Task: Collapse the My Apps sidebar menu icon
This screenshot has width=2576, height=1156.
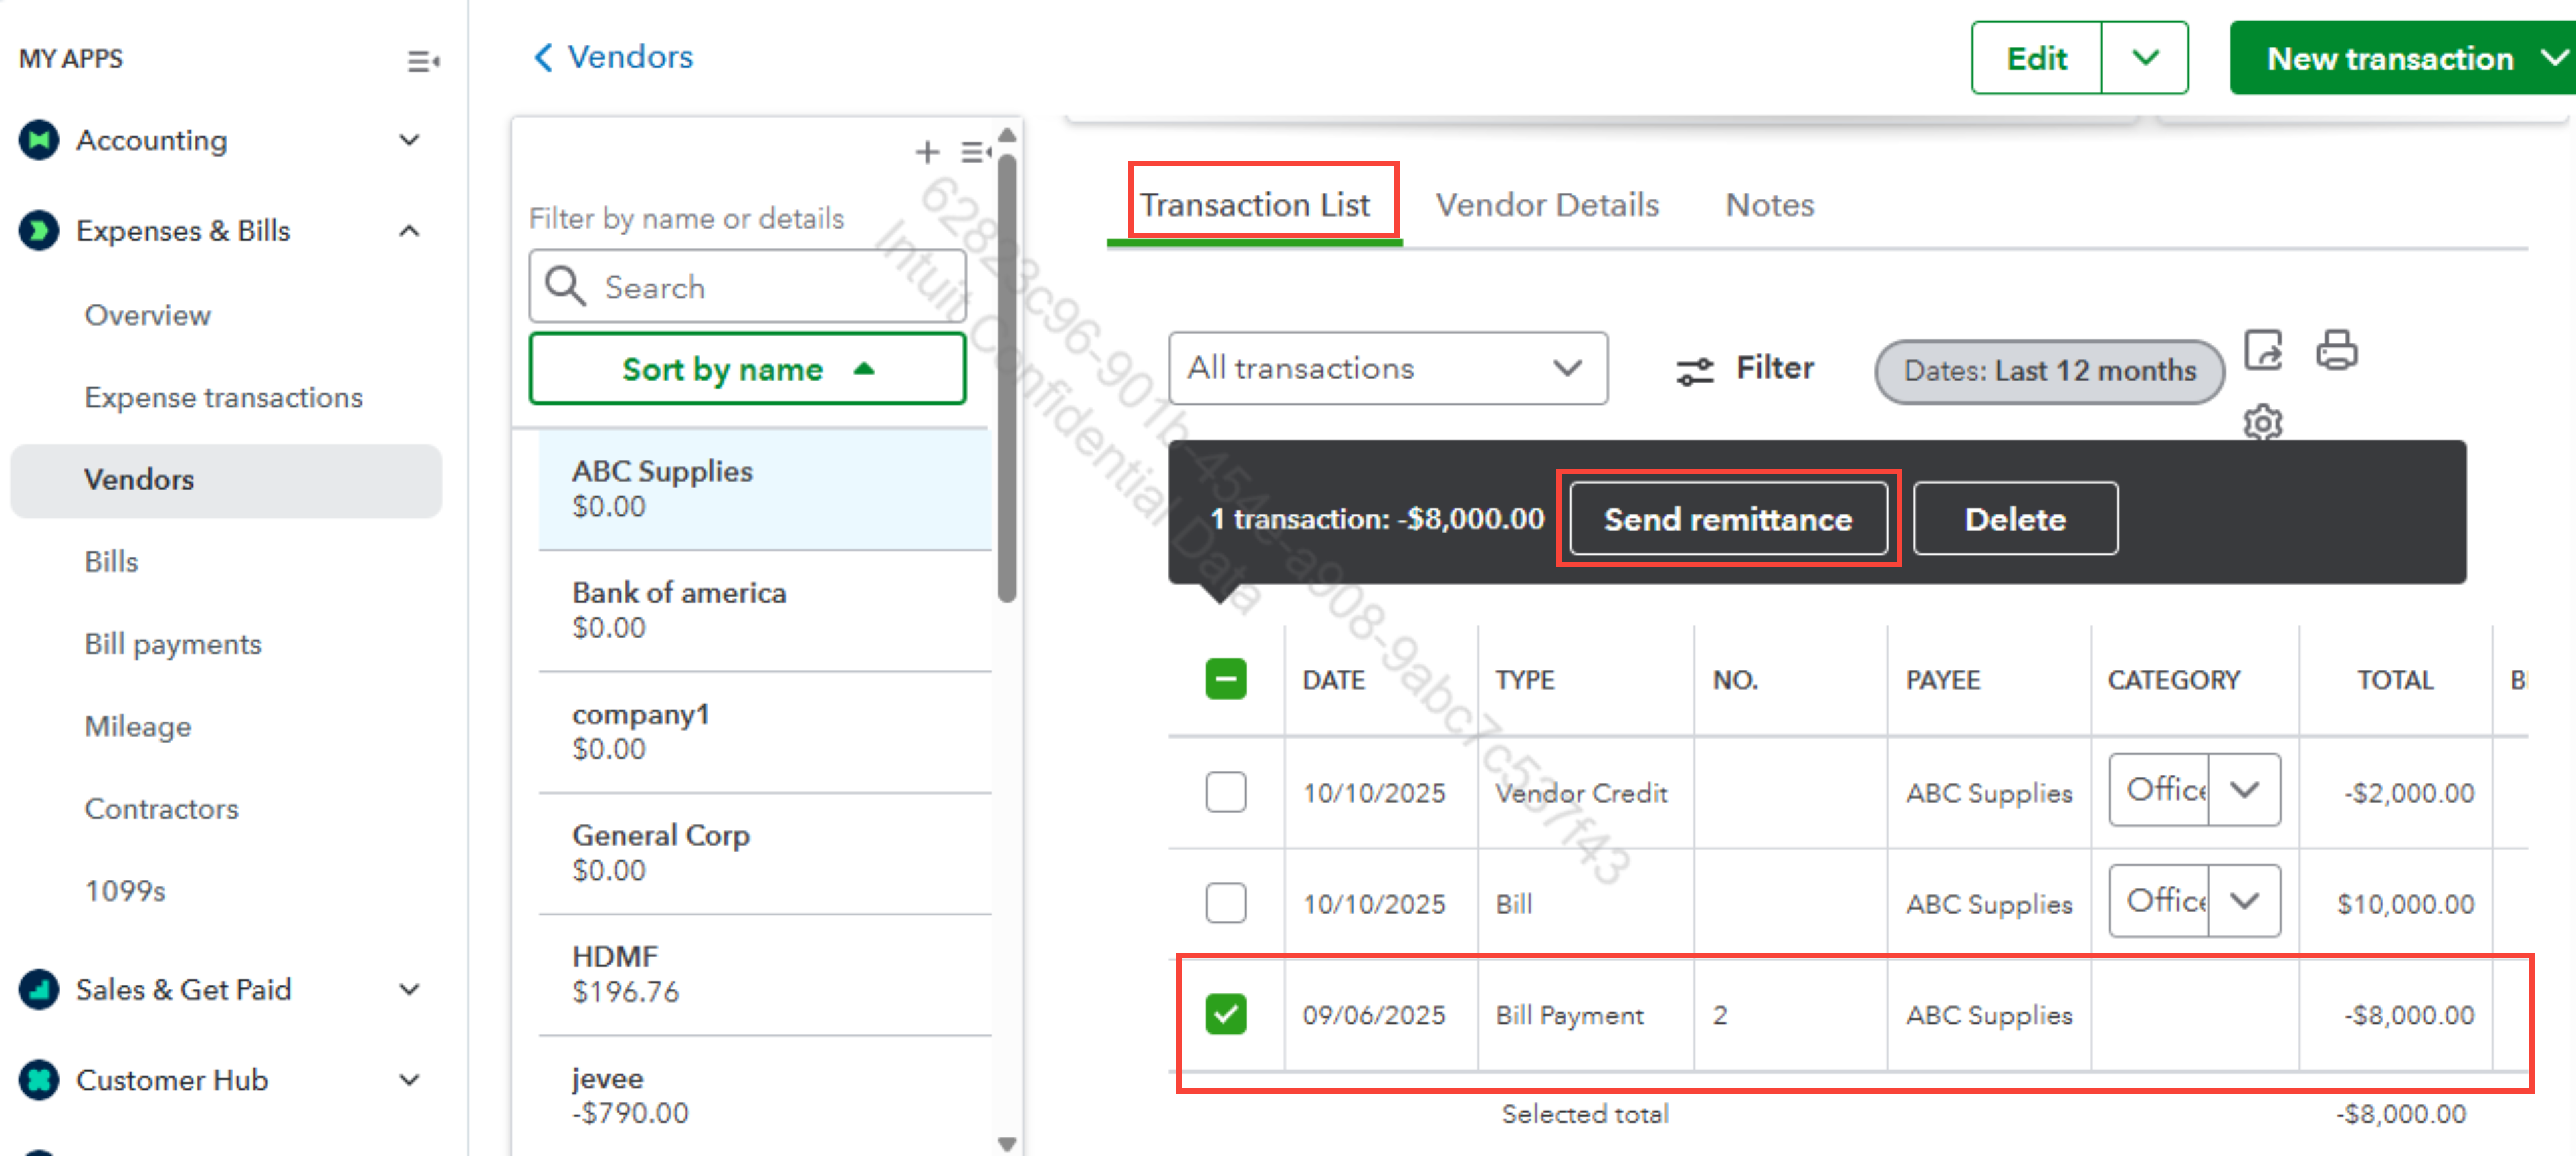Action: point(423,62)
